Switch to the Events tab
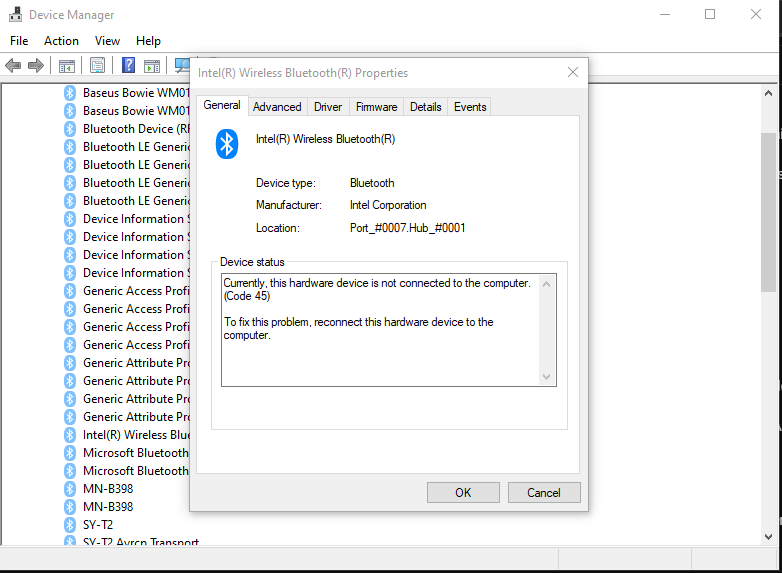782x573 pixels. [x=470, y=107]
